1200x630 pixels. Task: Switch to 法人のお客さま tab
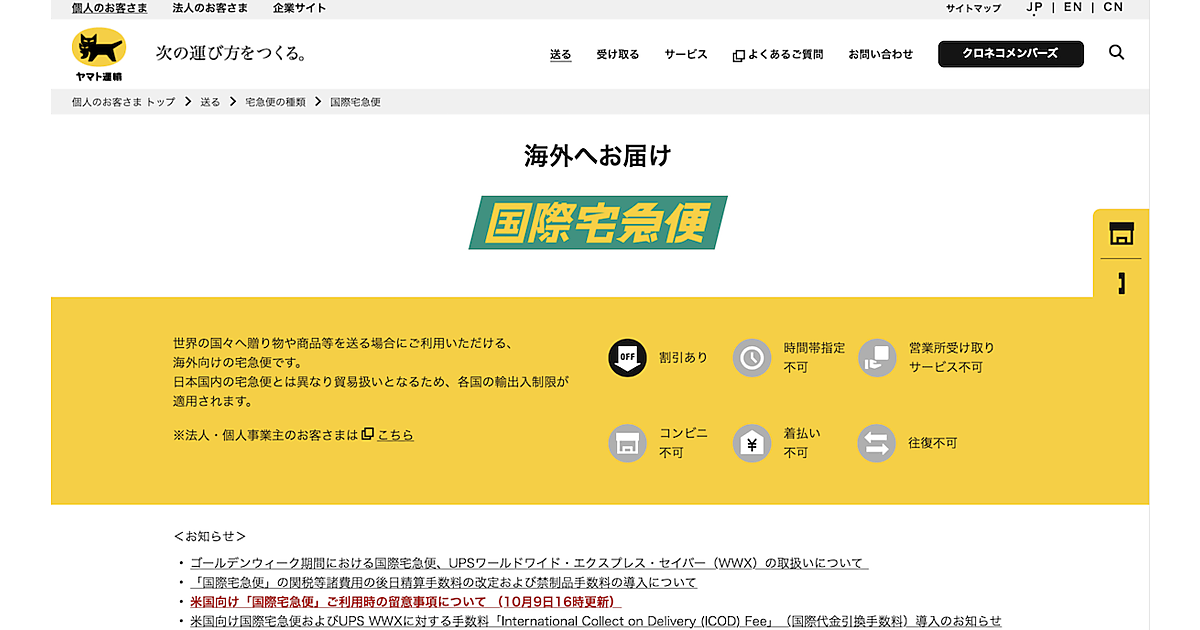[x=209, y=8]
